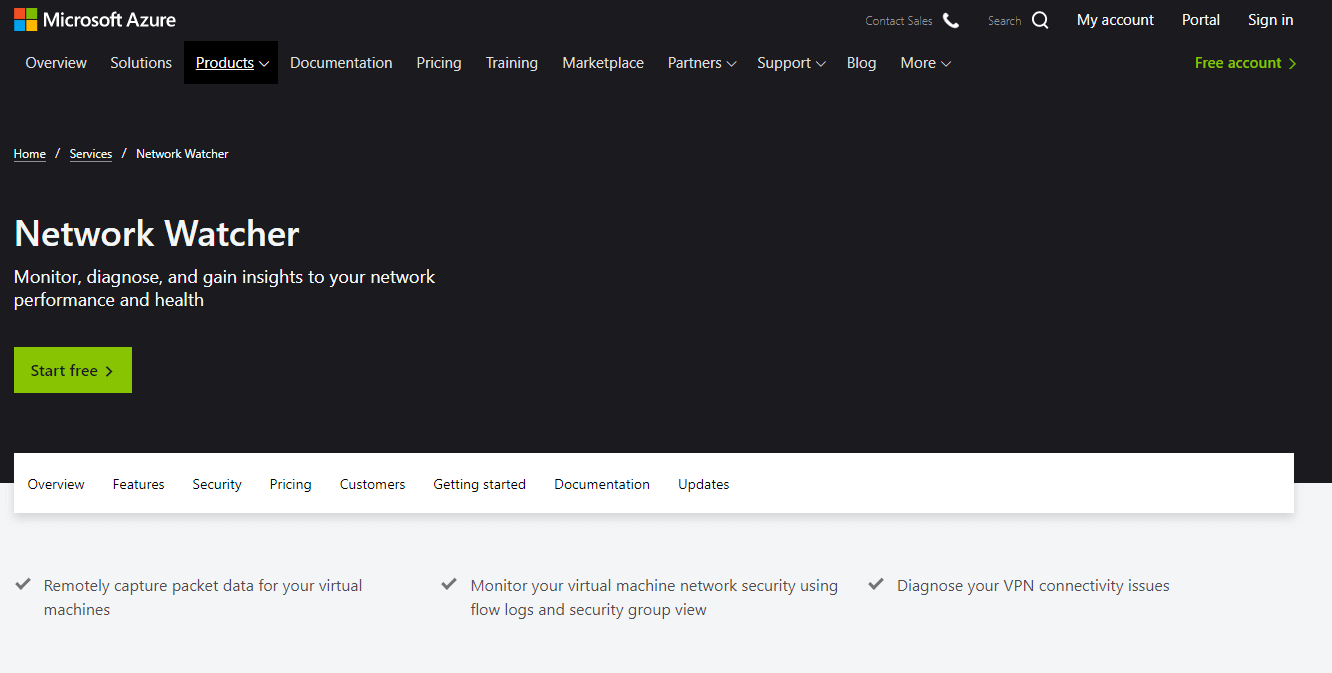This screenshot has height=673, width=1332.
Task: Click the checkmark beside the flow logs feature
Action: coord(449,584)
